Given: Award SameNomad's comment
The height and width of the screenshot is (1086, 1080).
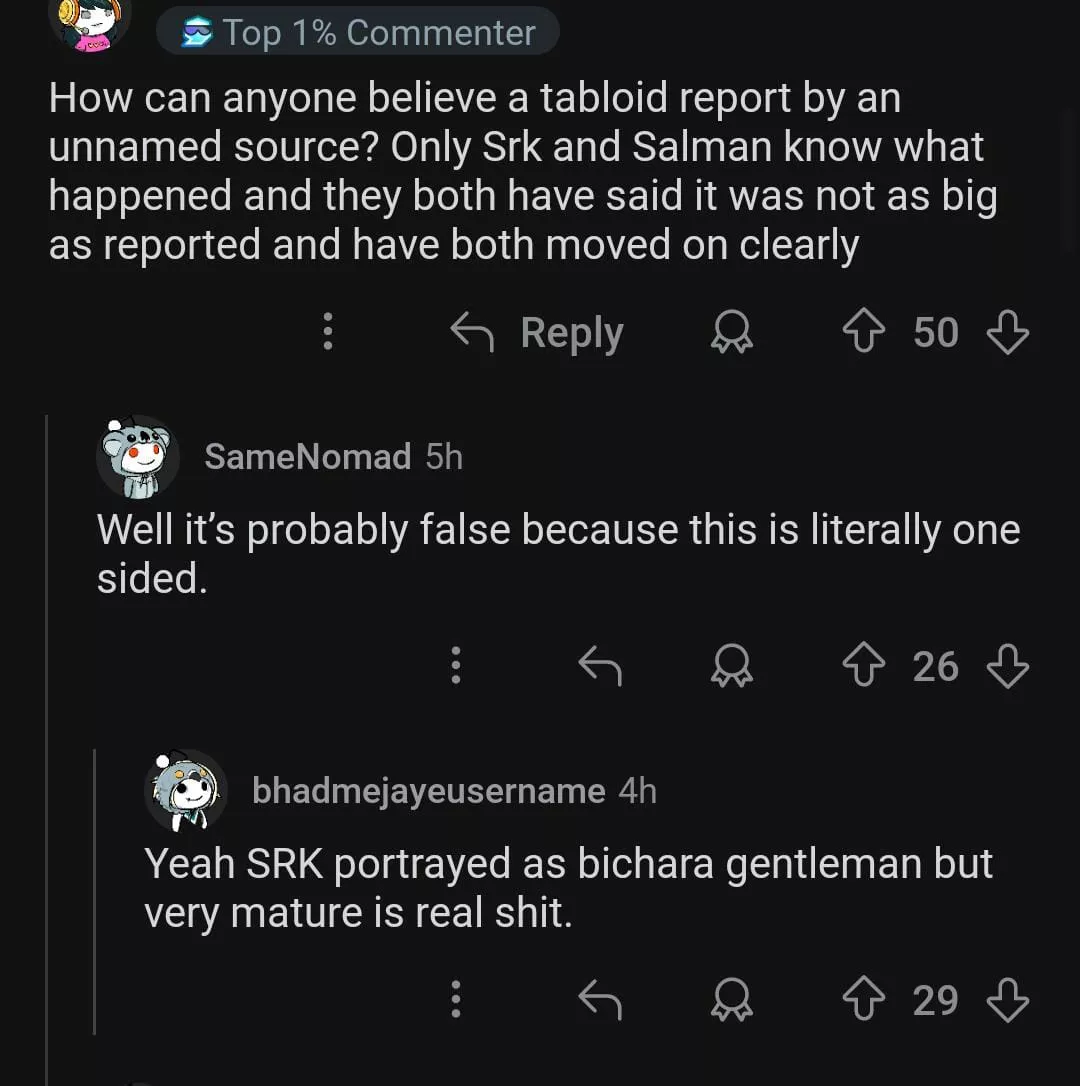Looking at the screenshot, I should (732, 667).
